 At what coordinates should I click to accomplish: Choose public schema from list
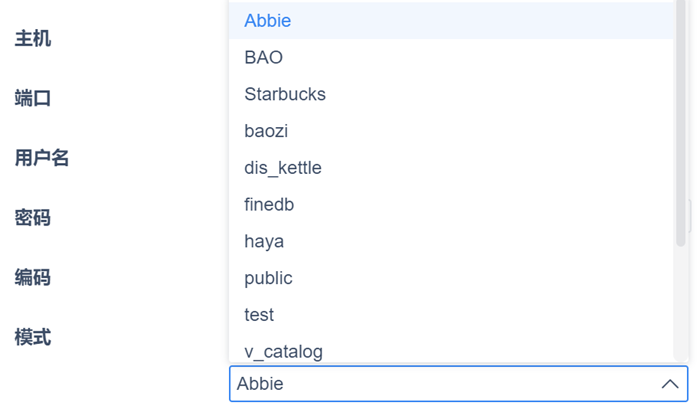[268, 278]
